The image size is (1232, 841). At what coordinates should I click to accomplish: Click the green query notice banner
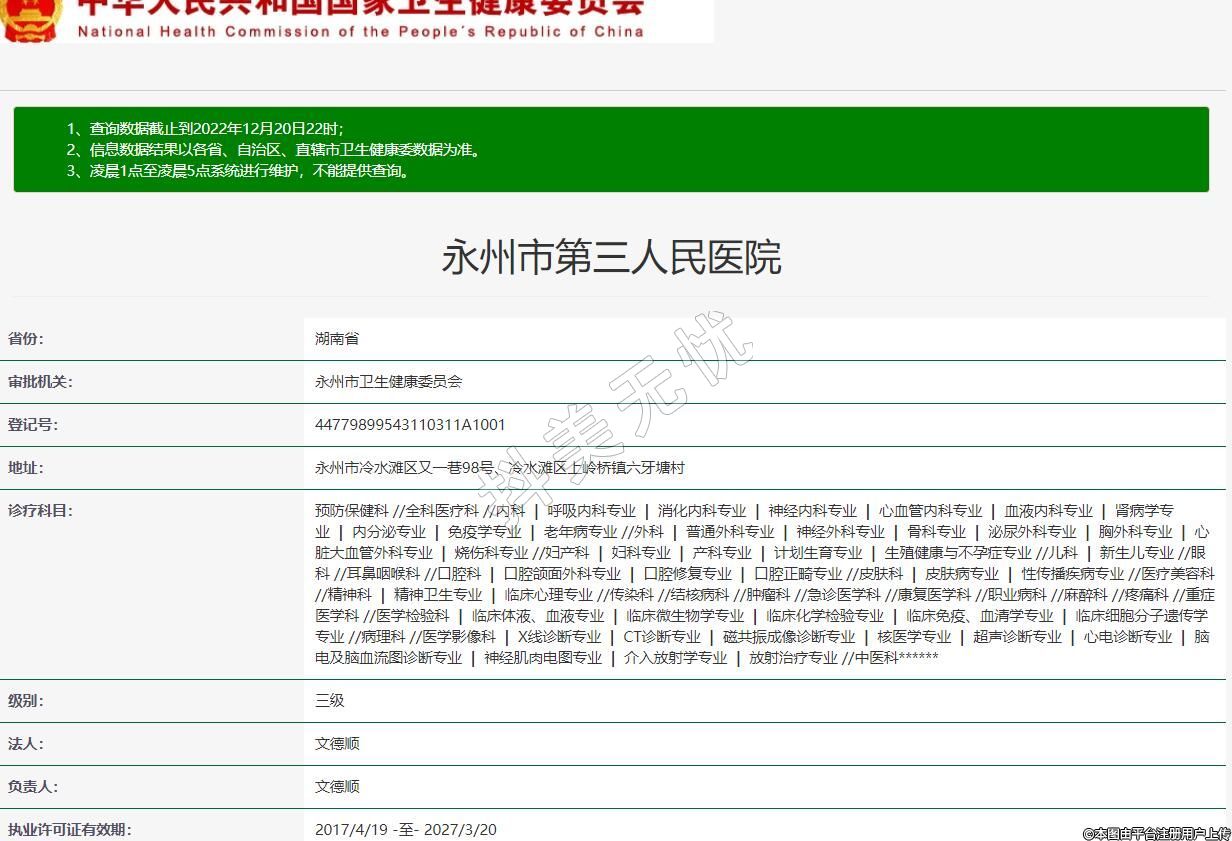[x=610, y=149]
